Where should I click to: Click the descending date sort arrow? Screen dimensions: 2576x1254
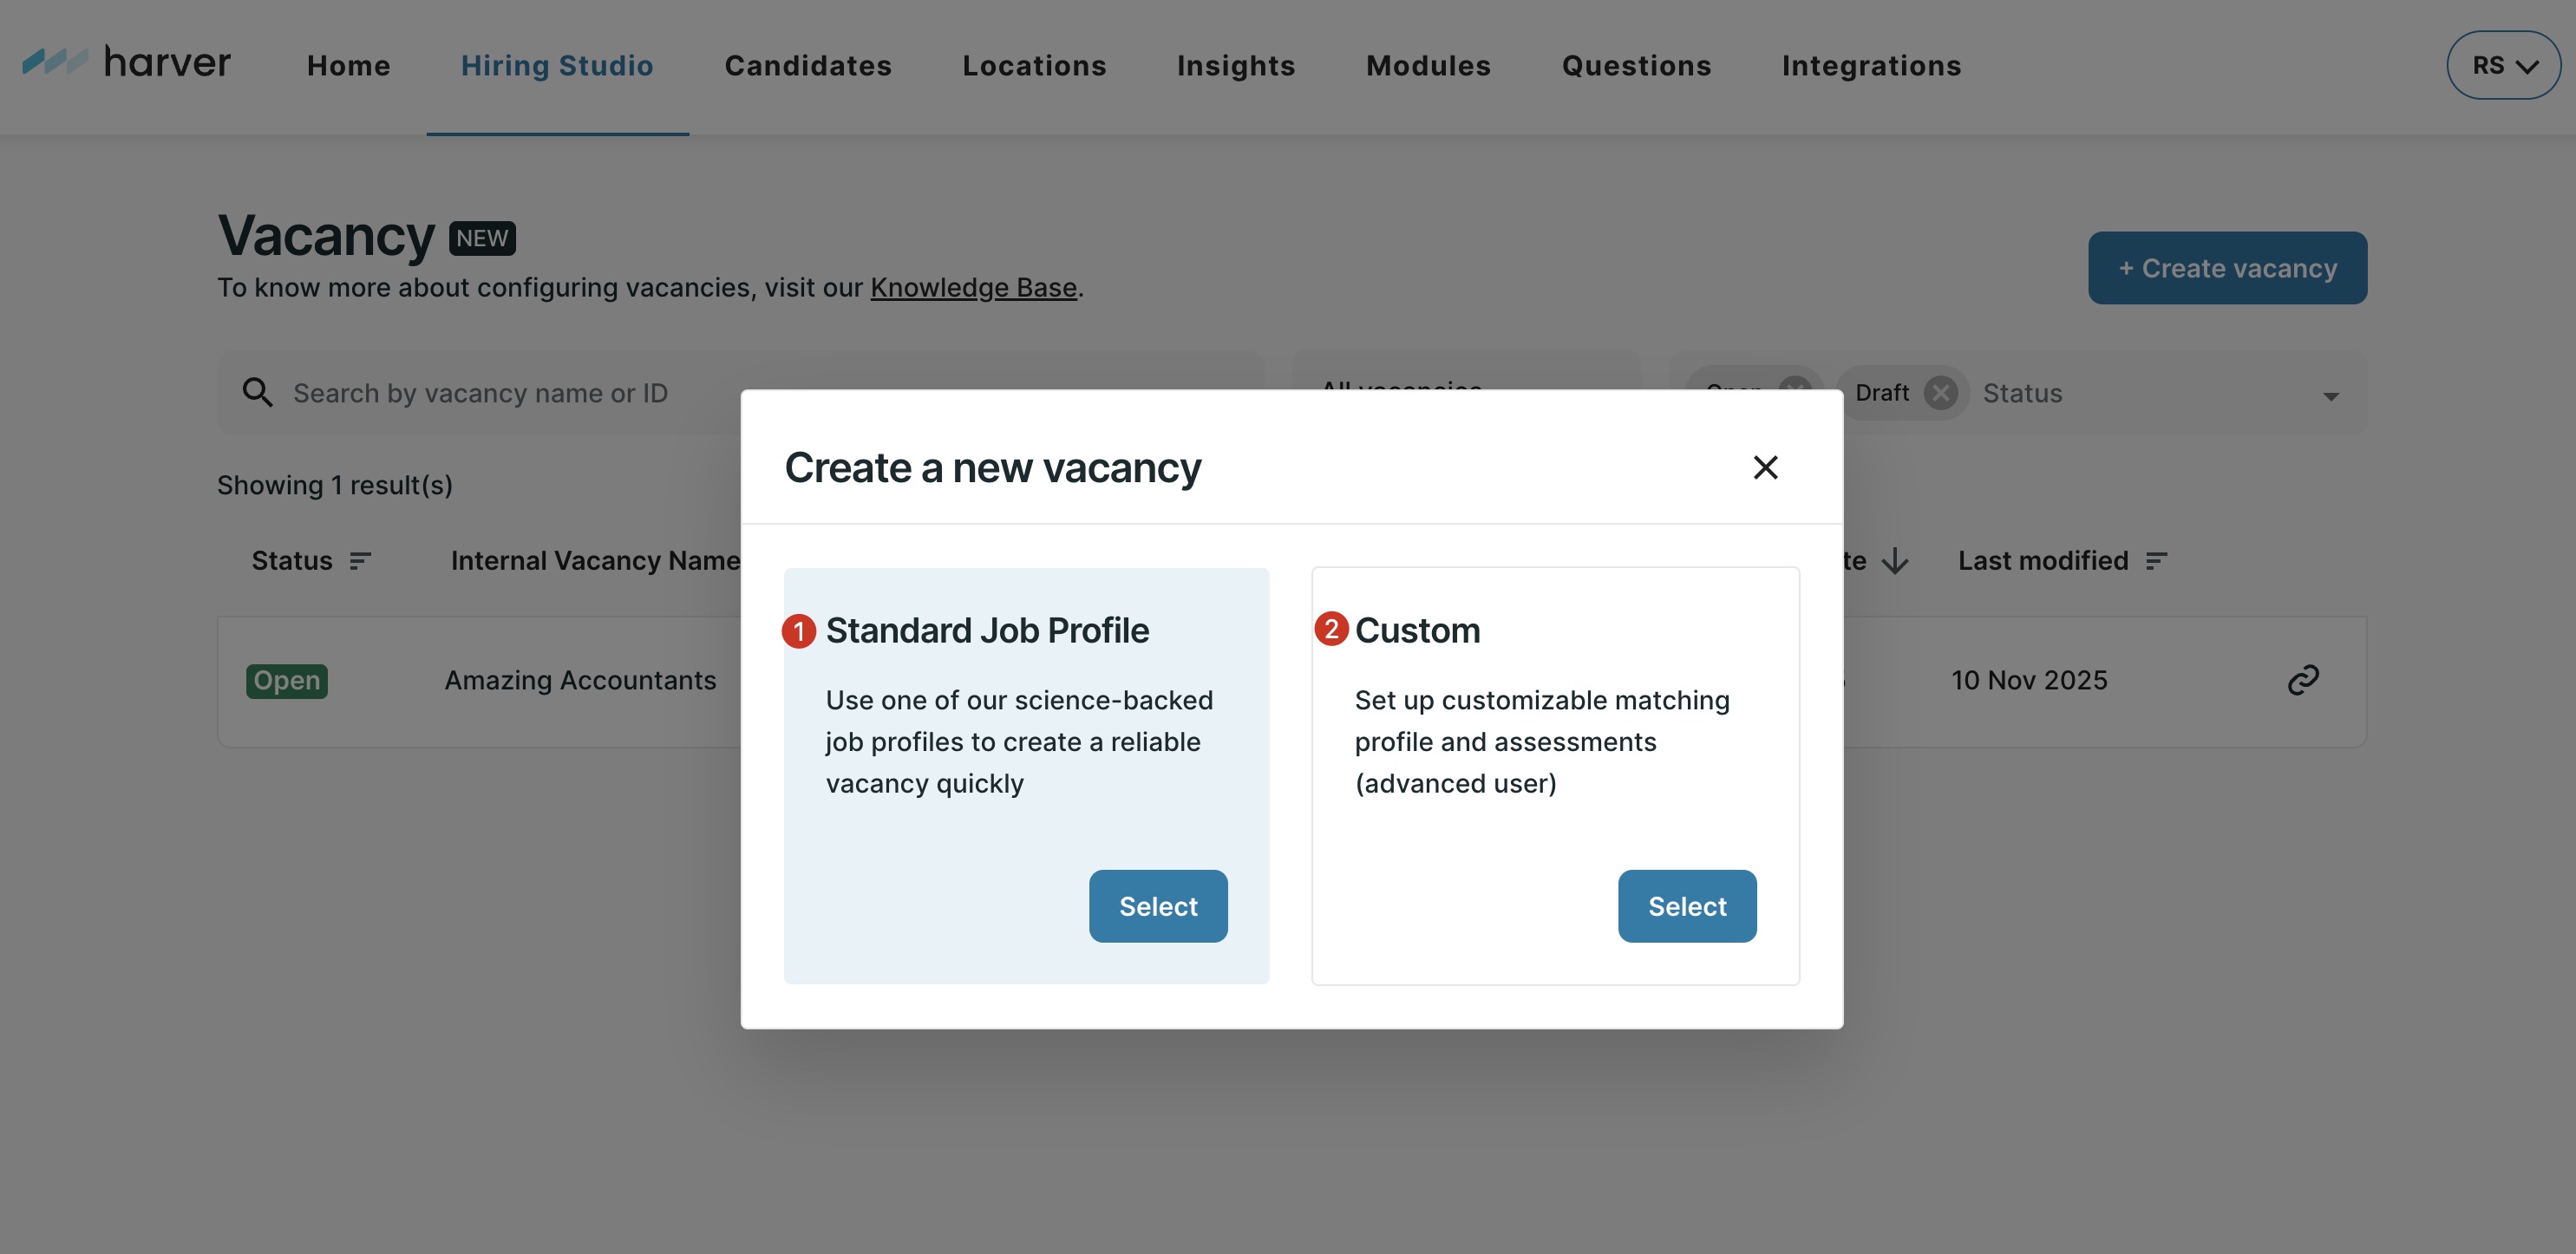pyautogui.click(x=1895, y=561)
